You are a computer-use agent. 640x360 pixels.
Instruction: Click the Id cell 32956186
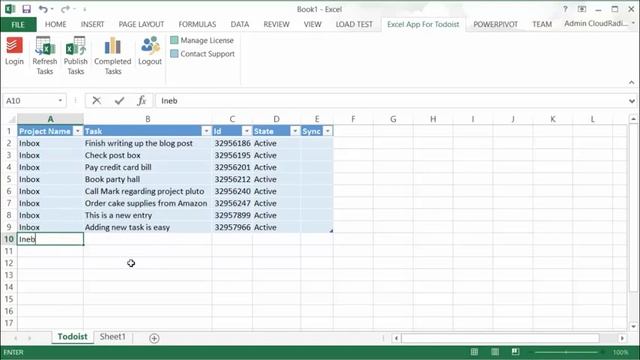pos(232,143)
